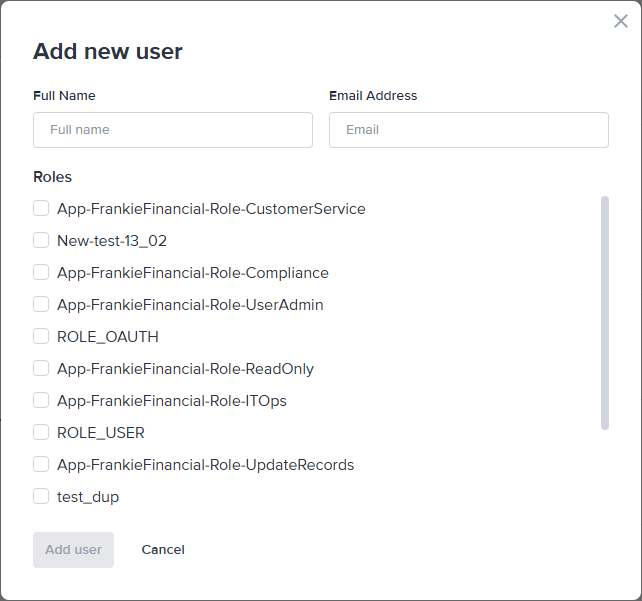Focus the Email address input field
The height and width of the screenshot is (601, 642).
click(x=468, y=130)
